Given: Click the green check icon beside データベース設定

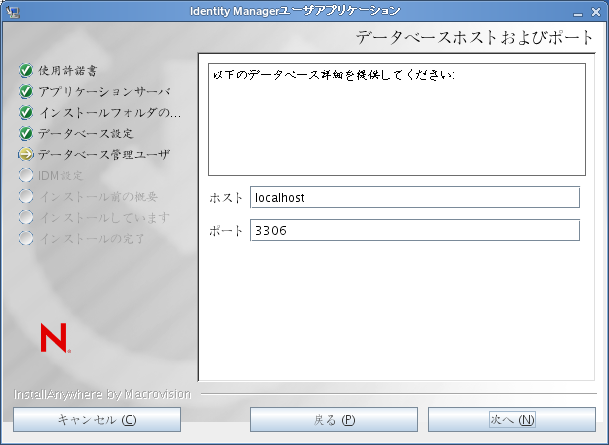Looking at the screenshot, I should (26, 133).
